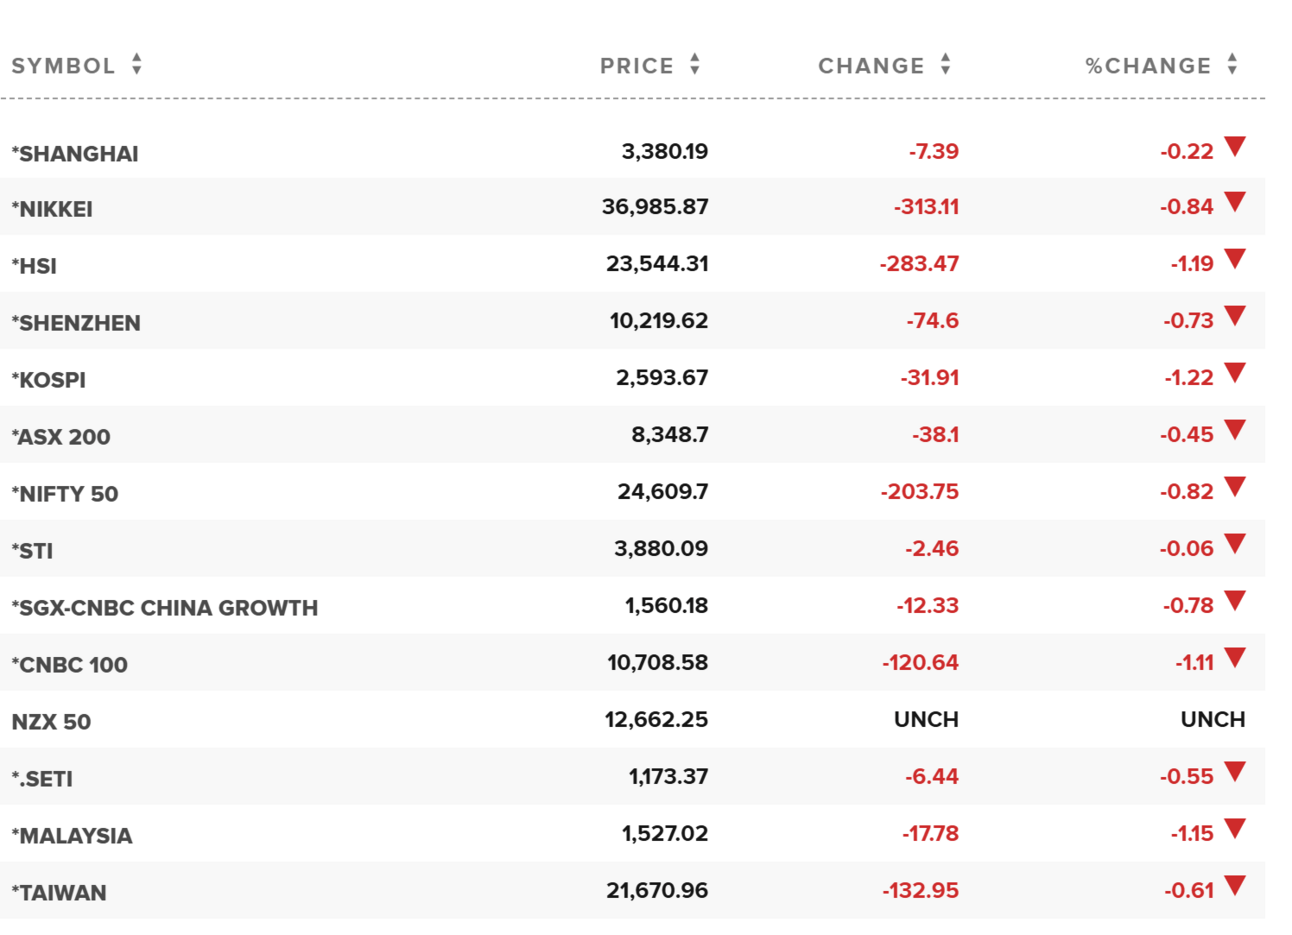This screenshot has width=1292, height=935.
Task: Click the red down arrow for Shanghai
Action: [1235, 147]
